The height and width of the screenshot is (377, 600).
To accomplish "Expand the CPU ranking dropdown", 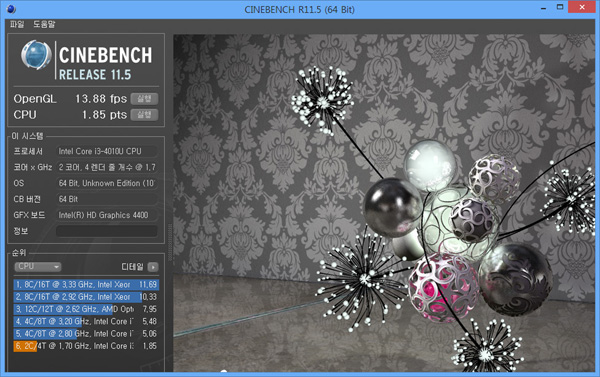I will (38, 266).
